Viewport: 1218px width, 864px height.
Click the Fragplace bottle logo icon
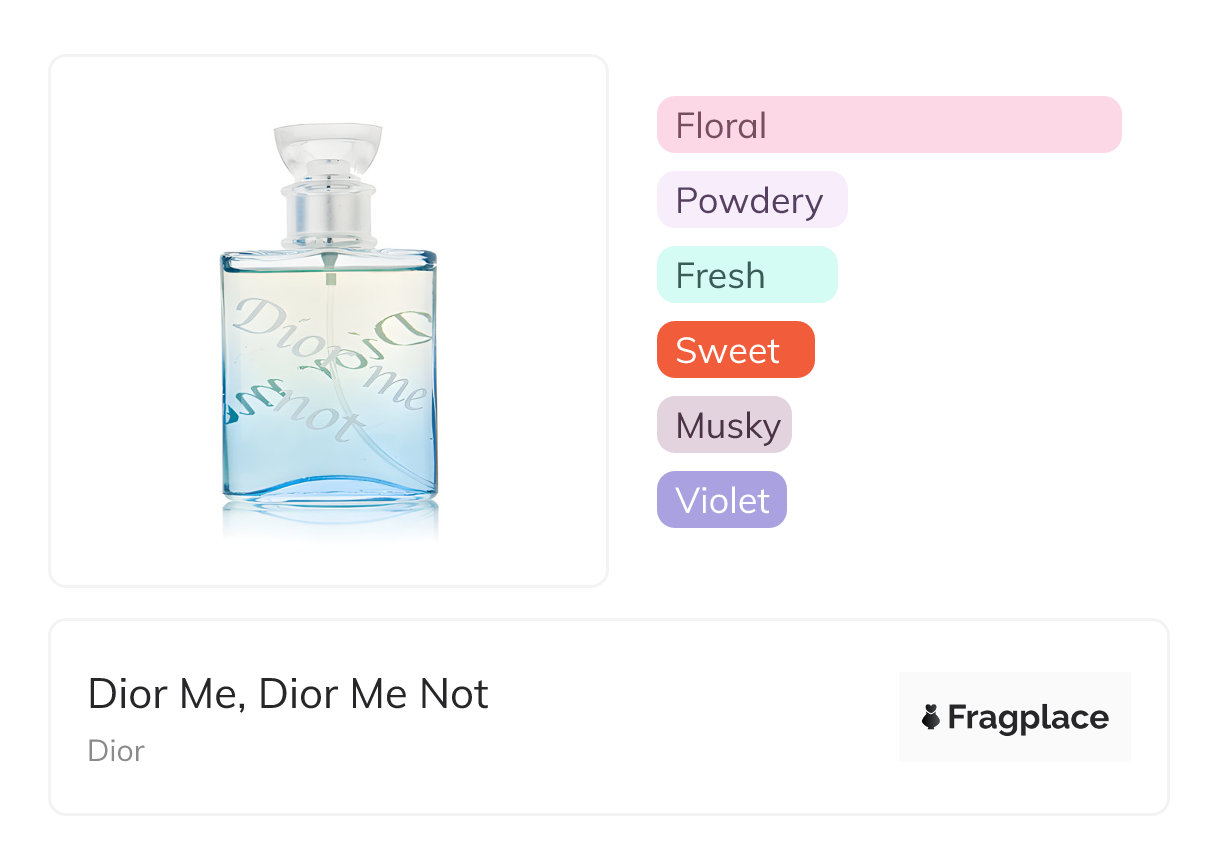tap(931, 717)
